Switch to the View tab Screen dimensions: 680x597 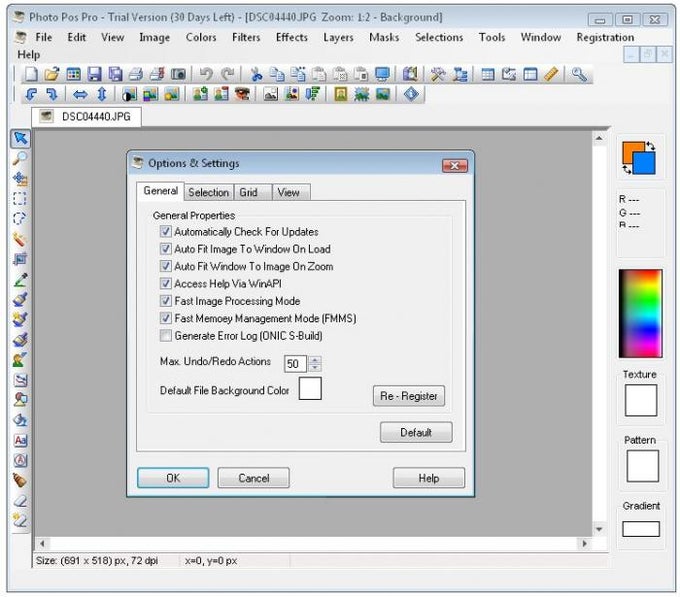[291, 192]
